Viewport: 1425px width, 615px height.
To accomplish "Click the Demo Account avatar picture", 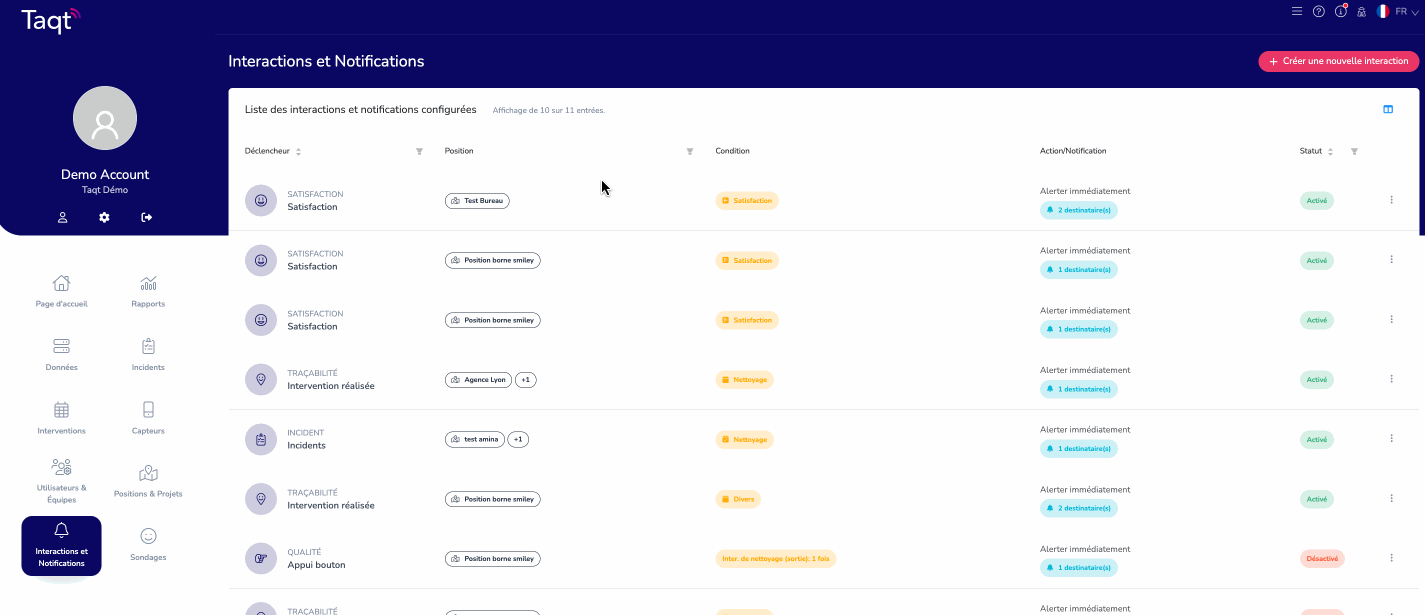I will [x=105, y=118].
